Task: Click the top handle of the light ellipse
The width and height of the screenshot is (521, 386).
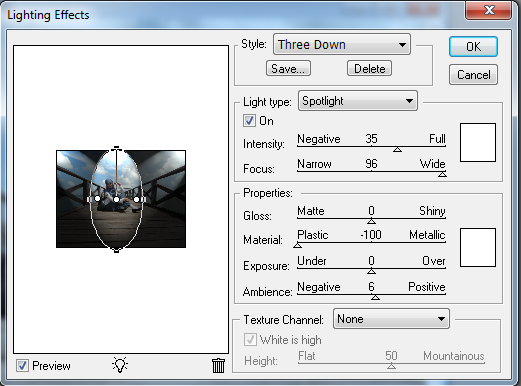Action: coord(116,147)
